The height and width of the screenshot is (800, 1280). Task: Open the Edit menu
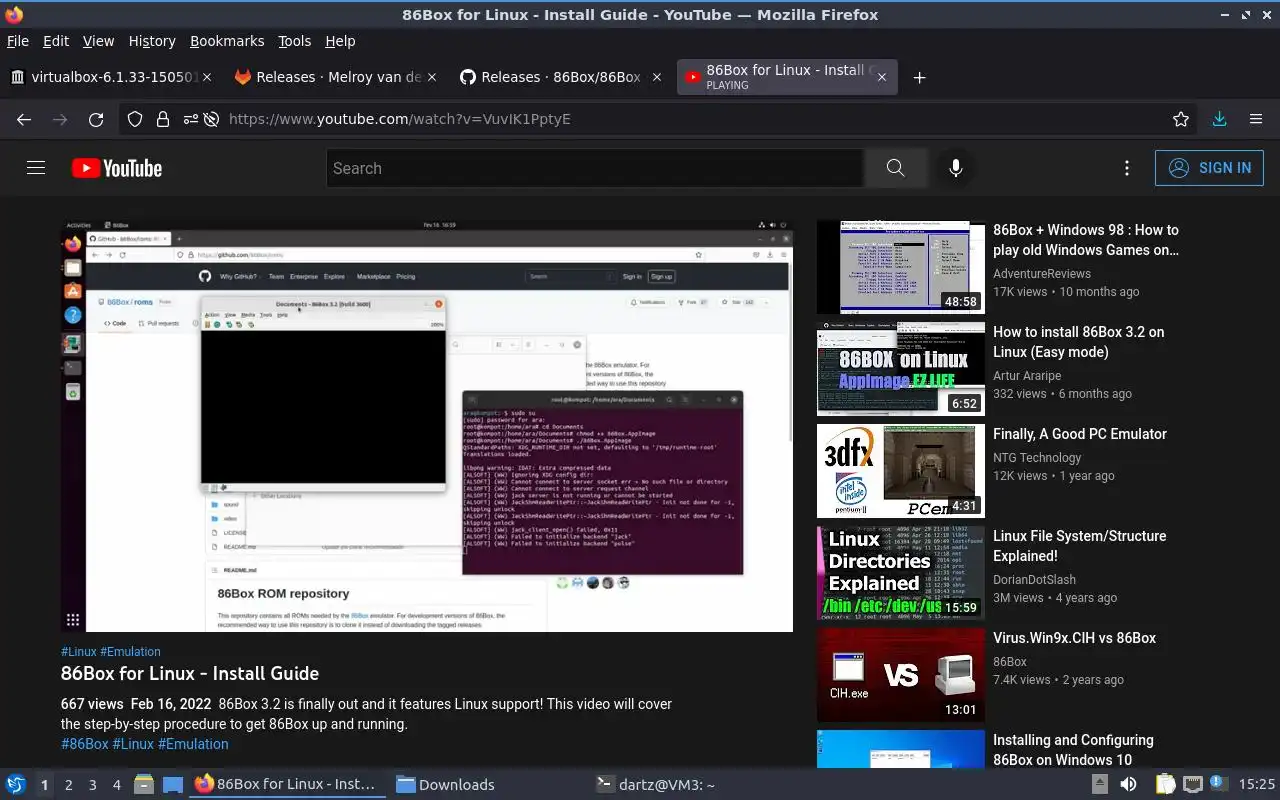coord(56,41)
